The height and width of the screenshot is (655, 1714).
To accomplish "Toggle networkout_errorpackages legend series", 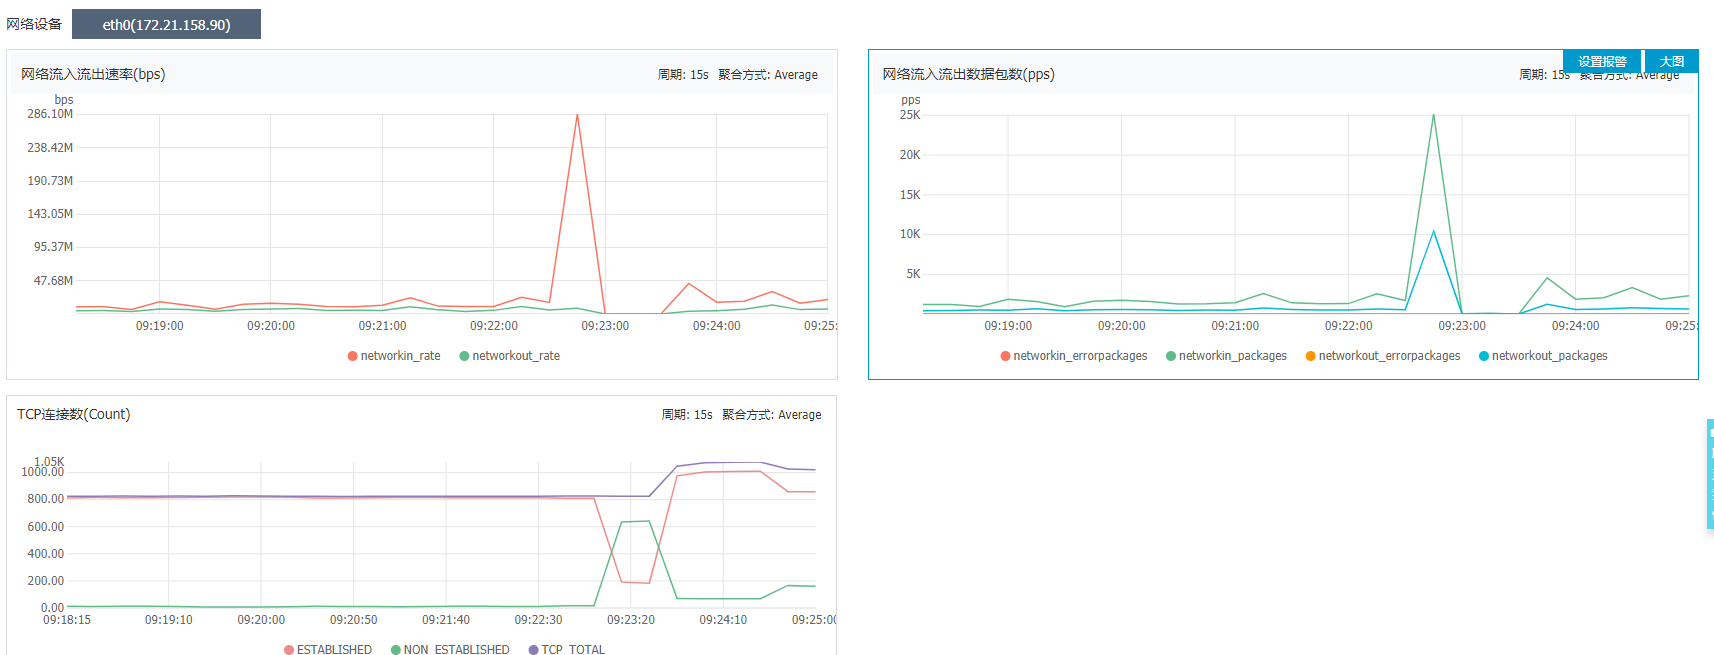I will pos(1383,356).
